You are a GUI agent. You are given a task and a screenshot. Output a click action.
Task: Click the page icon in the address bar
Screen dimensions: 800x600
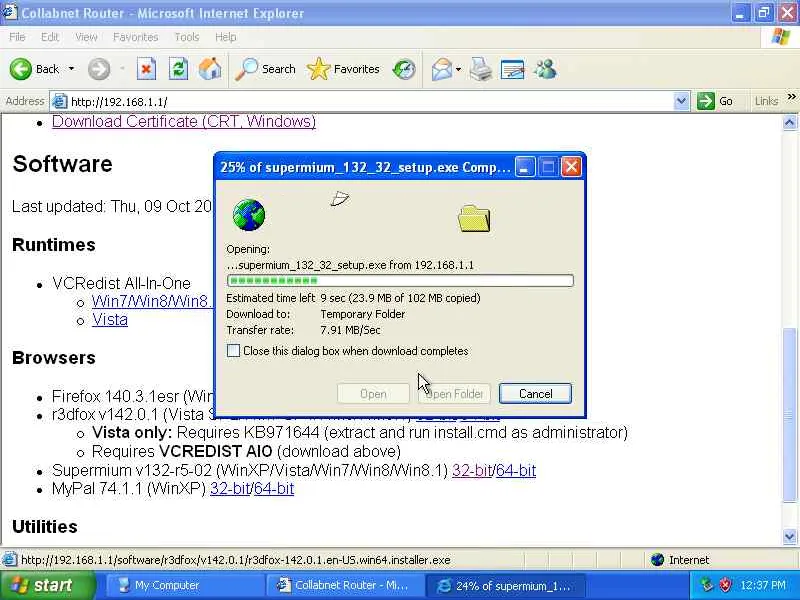59,102
